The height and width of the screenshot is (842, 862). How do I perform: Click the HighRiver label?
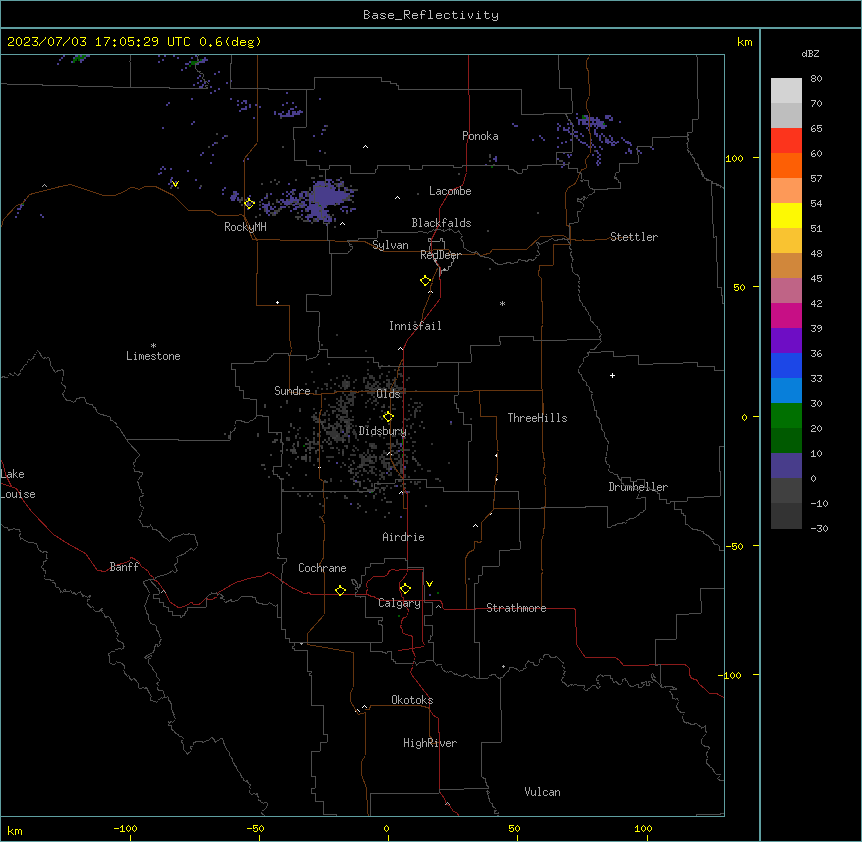coord(430,743)
